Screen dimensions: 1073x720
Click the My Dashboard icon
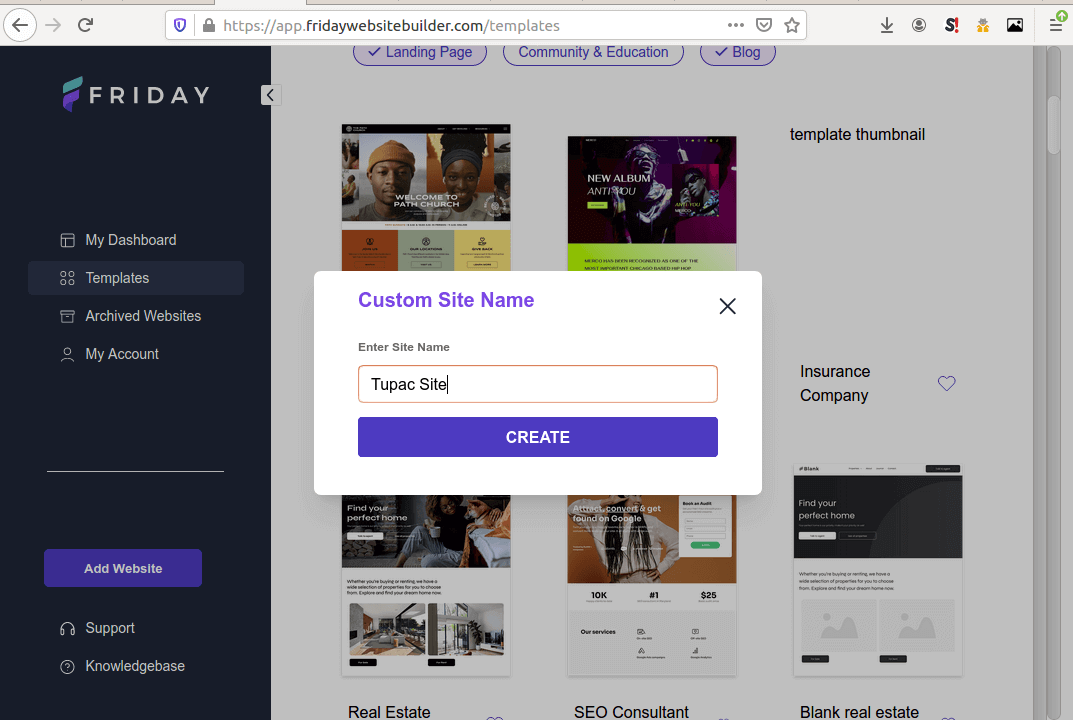(66, 240)
